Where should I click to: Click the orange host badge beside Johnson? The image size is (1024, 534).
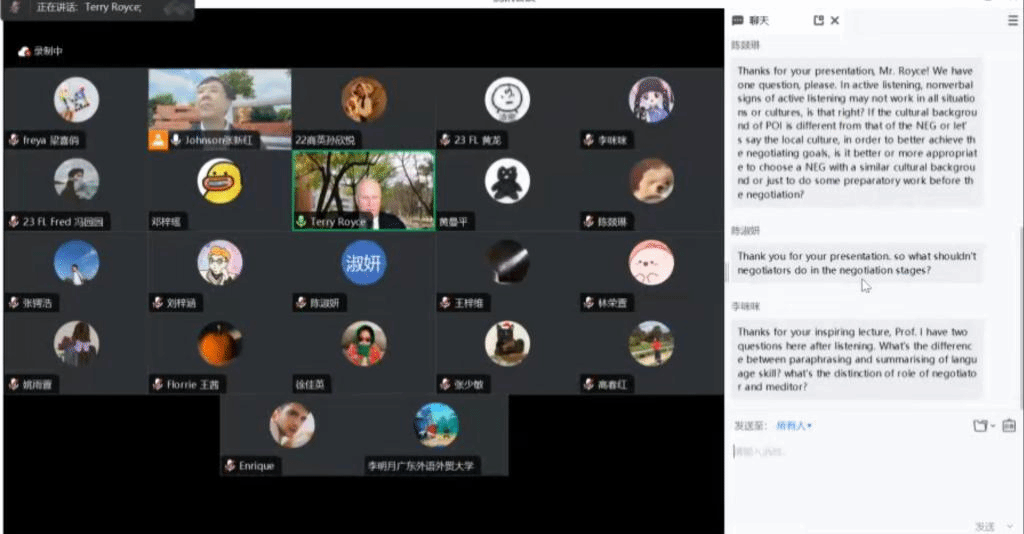click(157, 140)
